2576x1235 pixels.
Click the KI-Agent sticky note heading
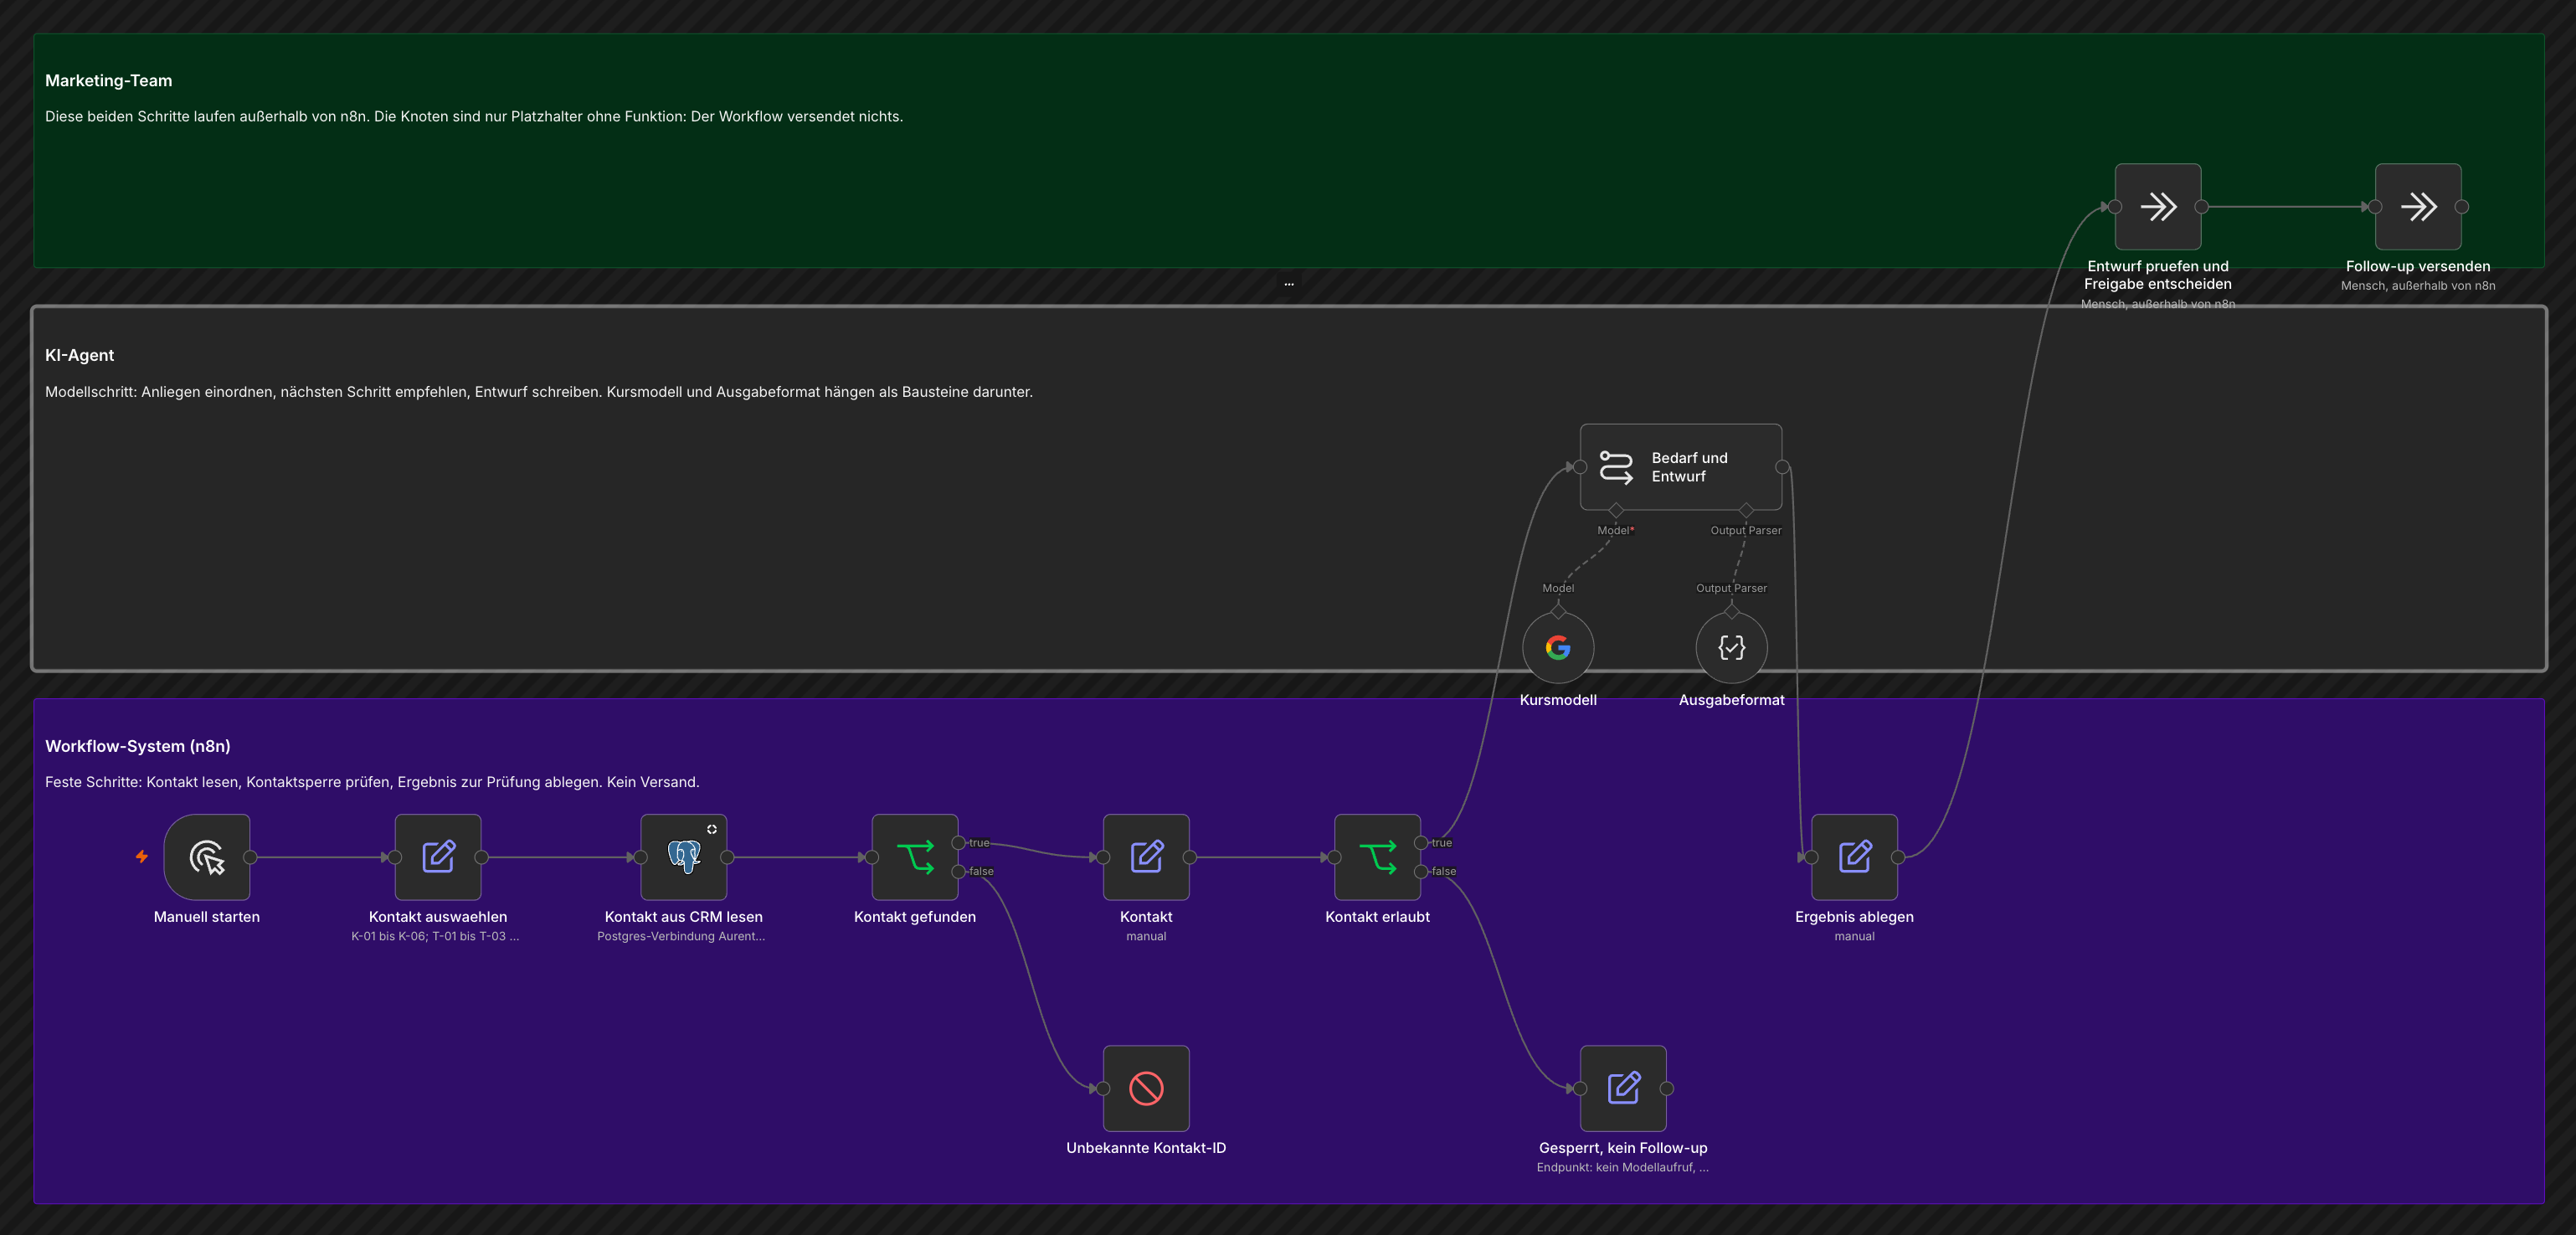click(x=80, y=356)
